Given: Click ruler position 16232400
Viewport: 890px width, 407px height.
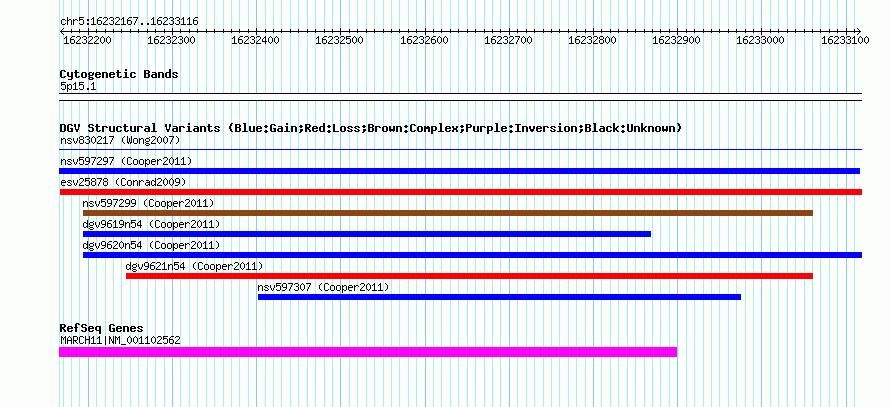Looking at the screenshot, I should 256,40.
